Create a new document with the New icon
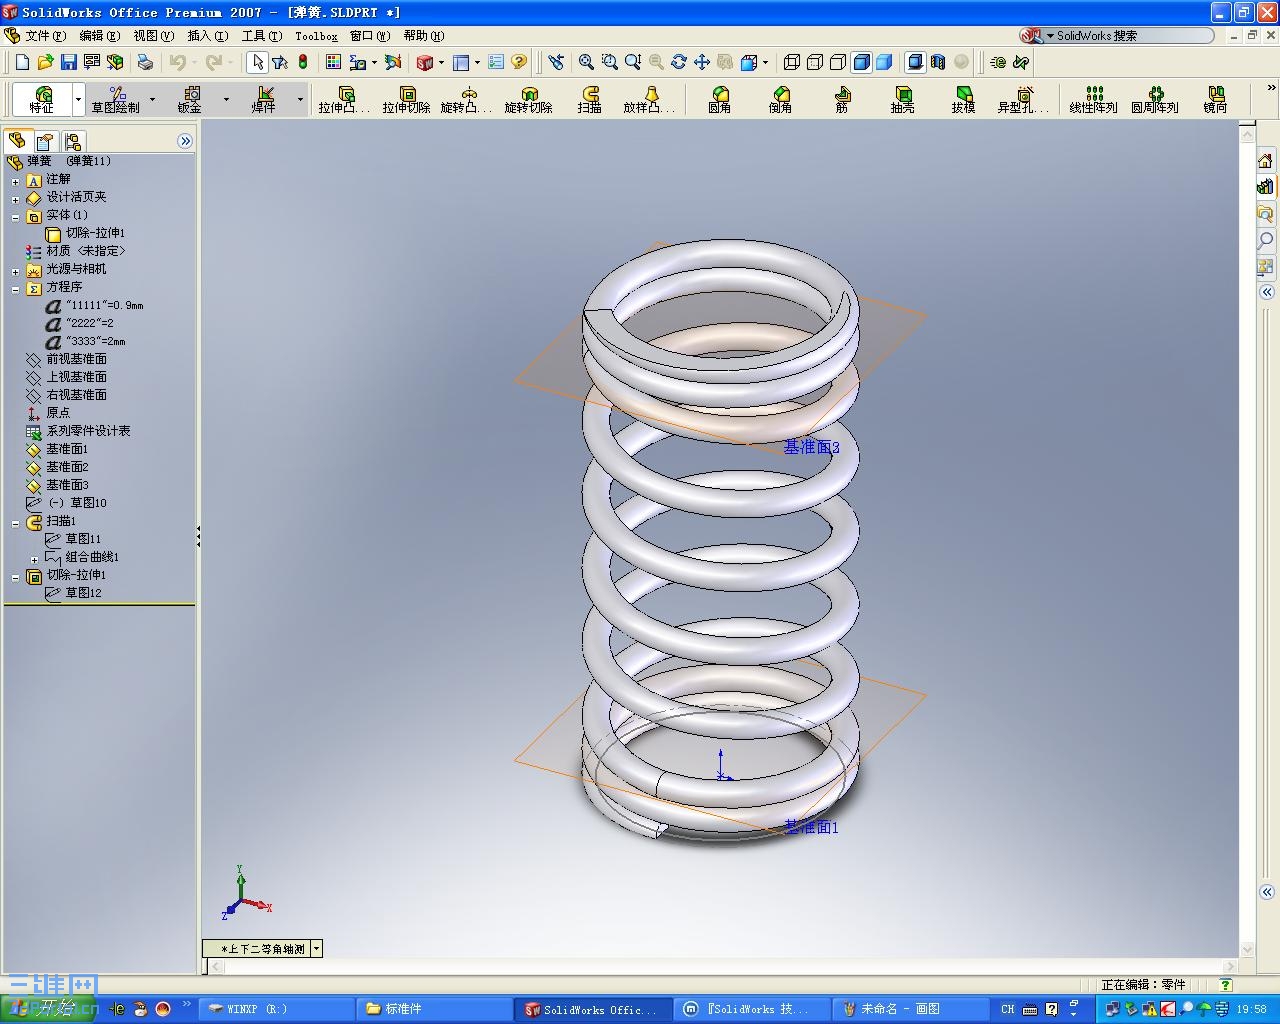The height and width of the screenshot is (1024, 1280). tap(22, 62)
